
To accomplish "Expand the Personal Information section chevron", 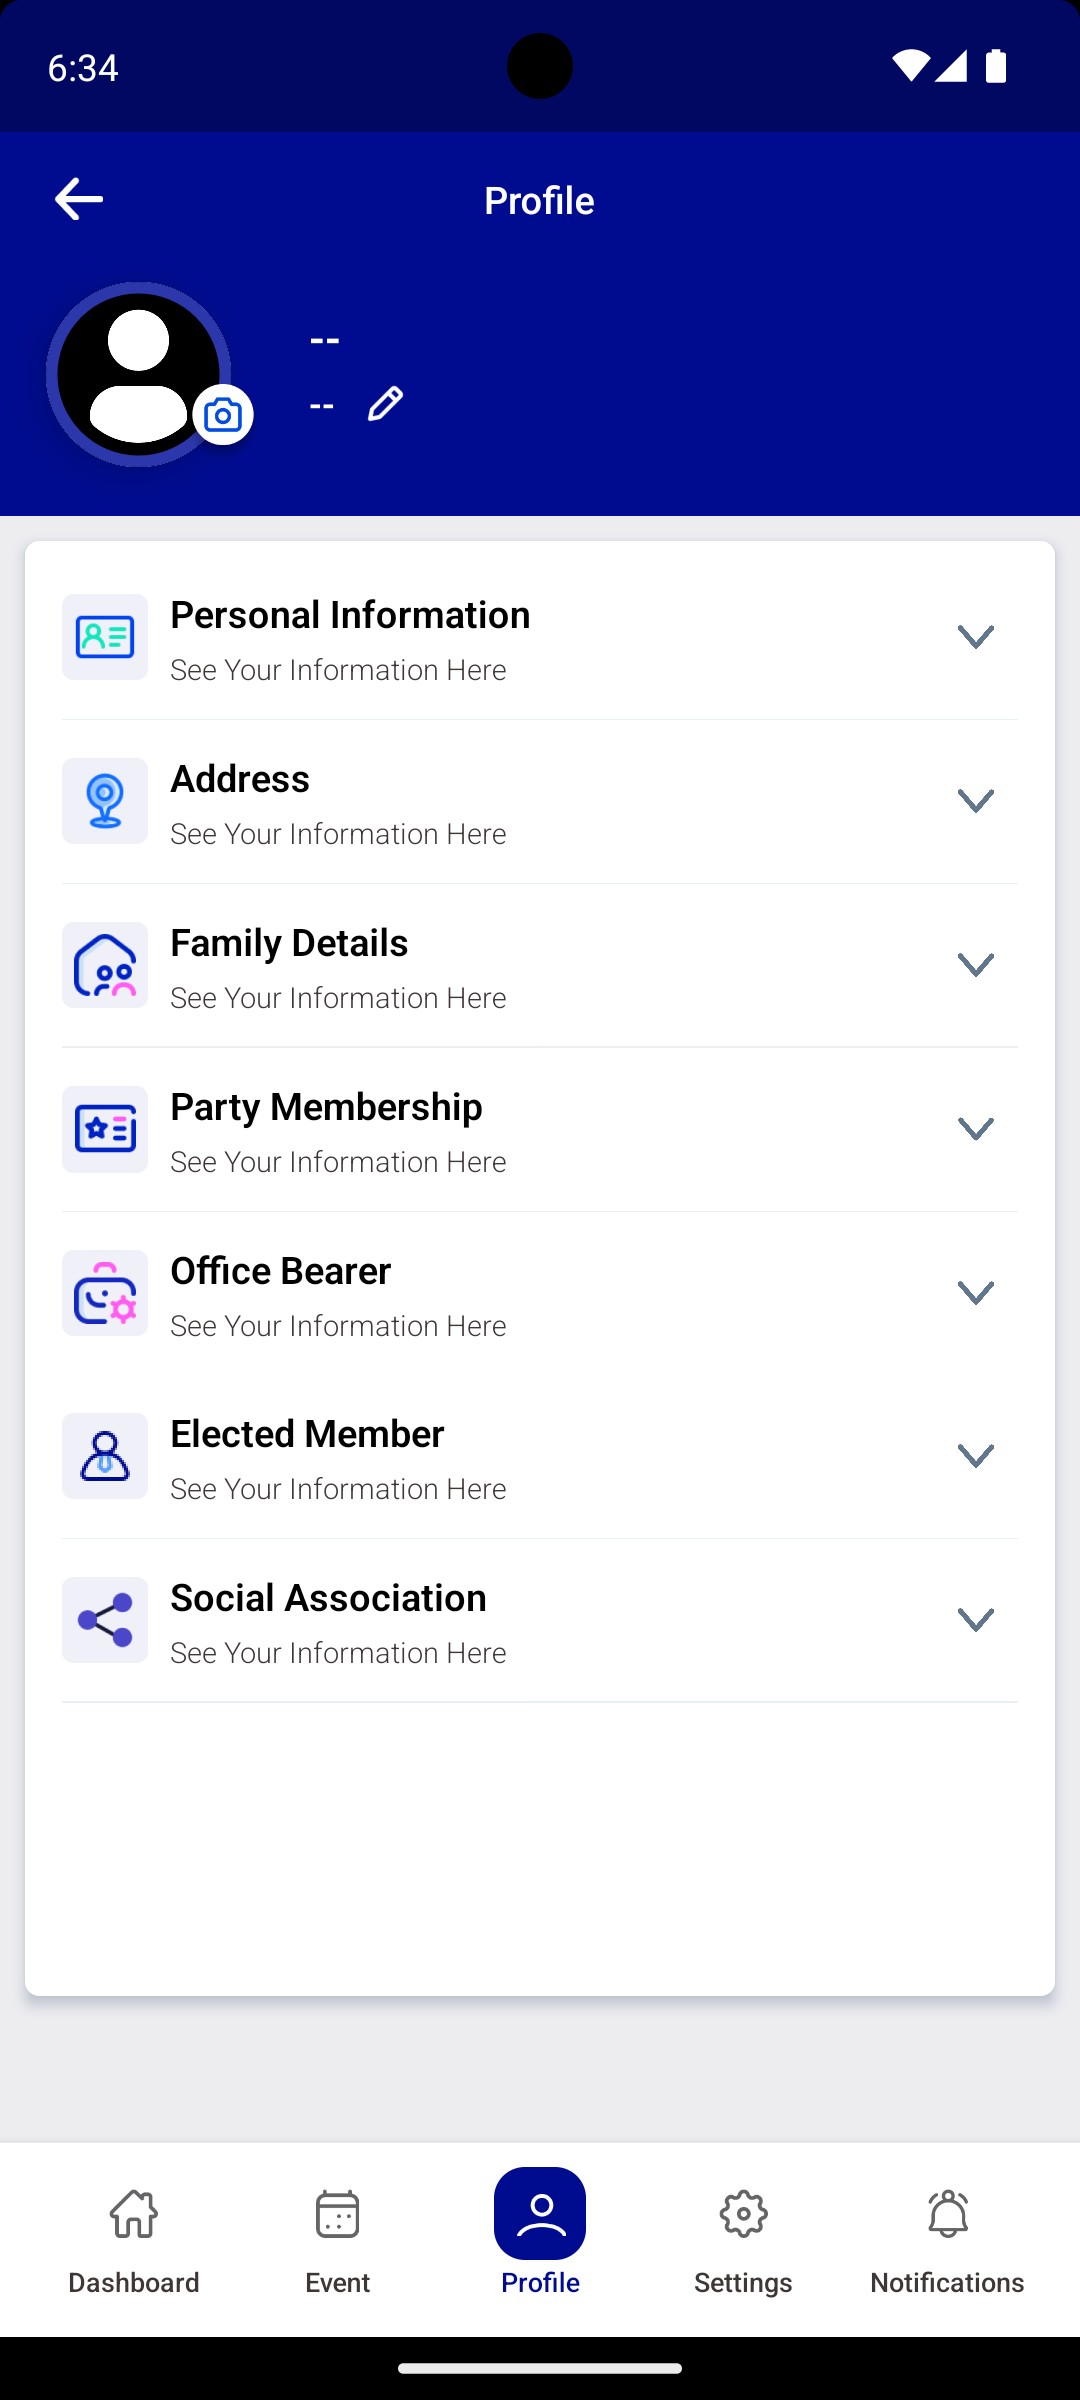I will 975,637.
